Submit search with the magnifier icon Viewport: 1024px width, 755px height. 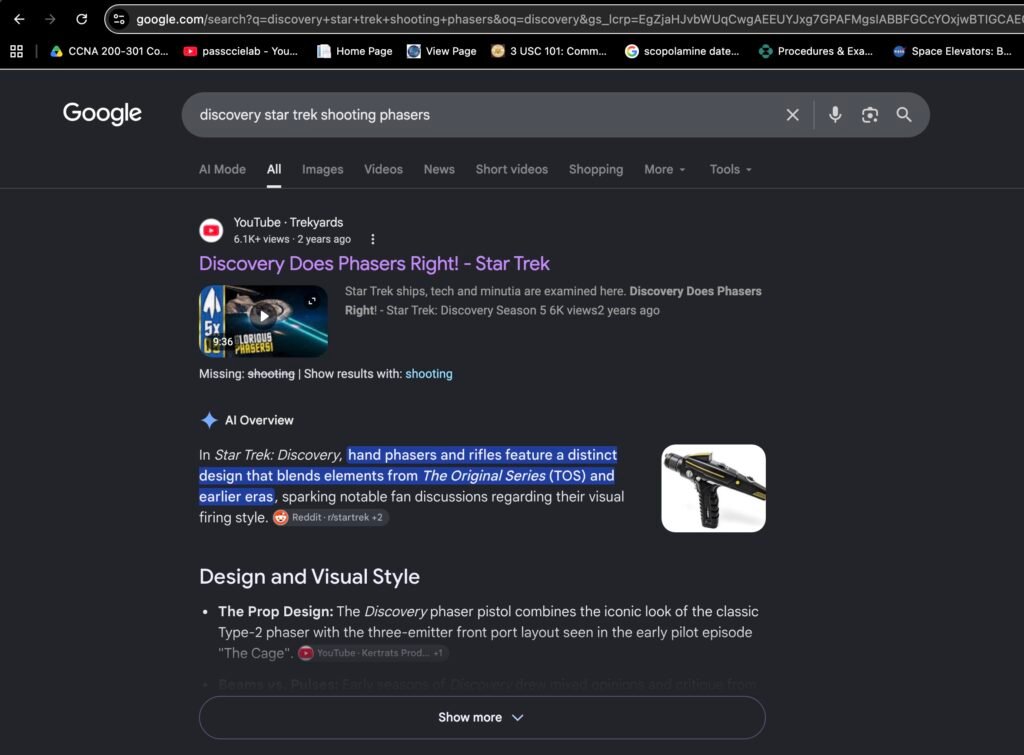point(904,115)
